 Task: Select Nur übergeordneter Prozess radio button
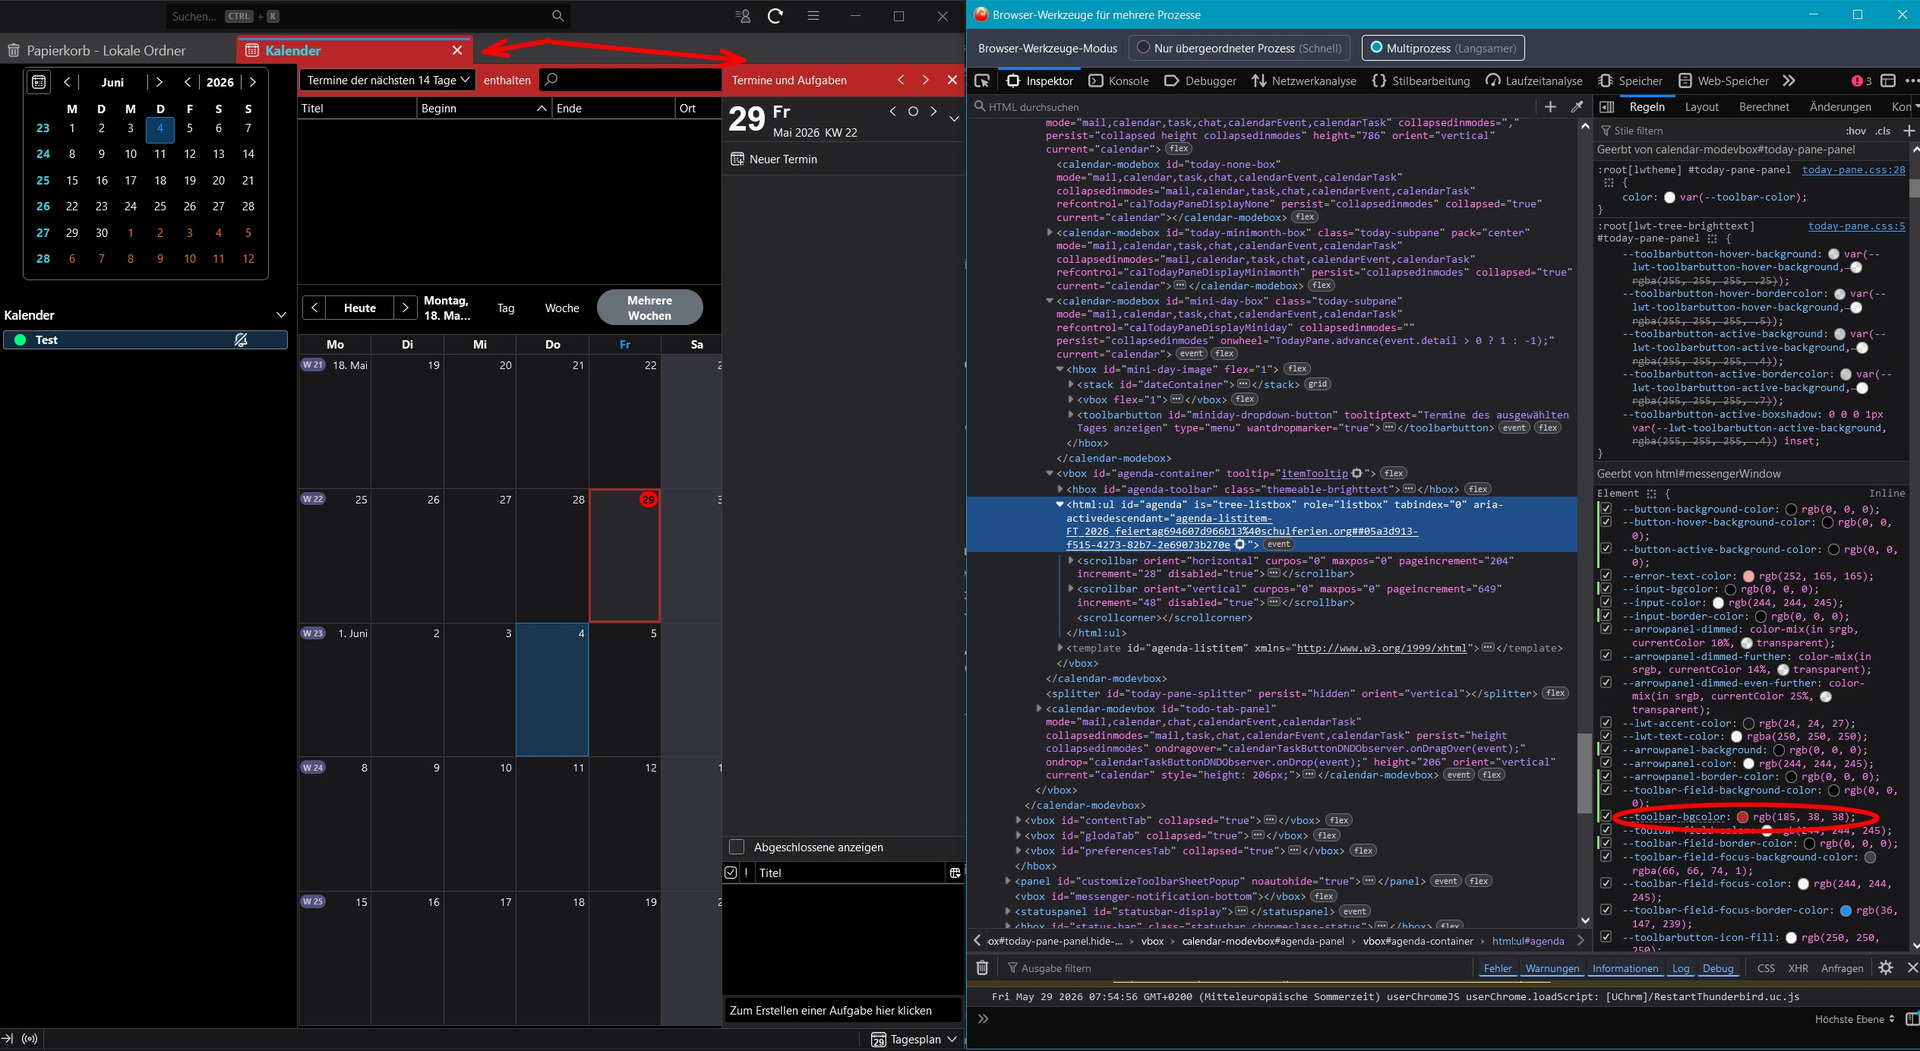click(1144, 47)
